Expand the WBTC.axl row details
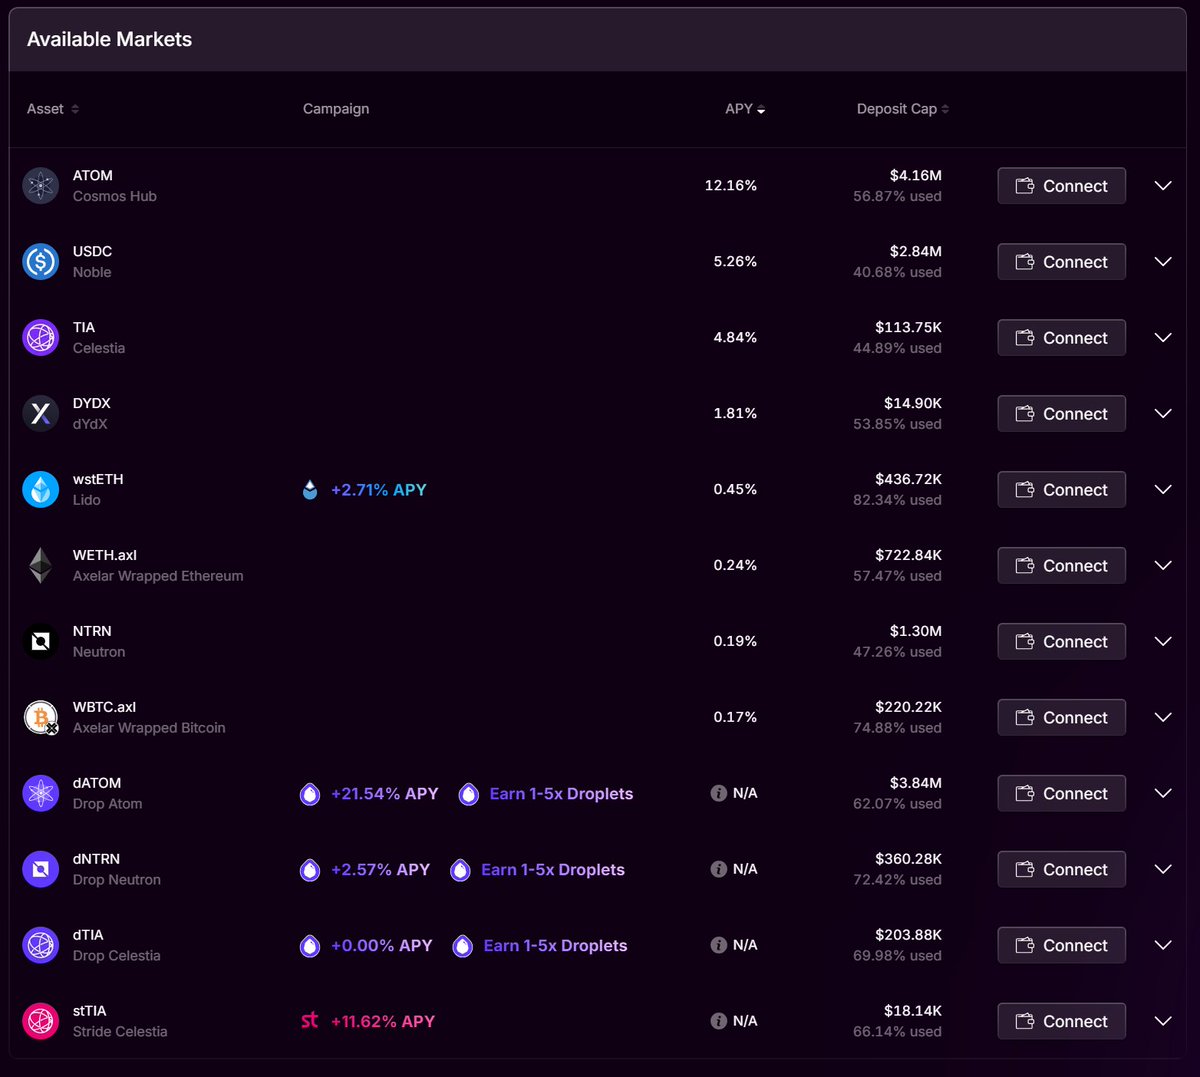 pyautogui.click(x=1163, y=718)
